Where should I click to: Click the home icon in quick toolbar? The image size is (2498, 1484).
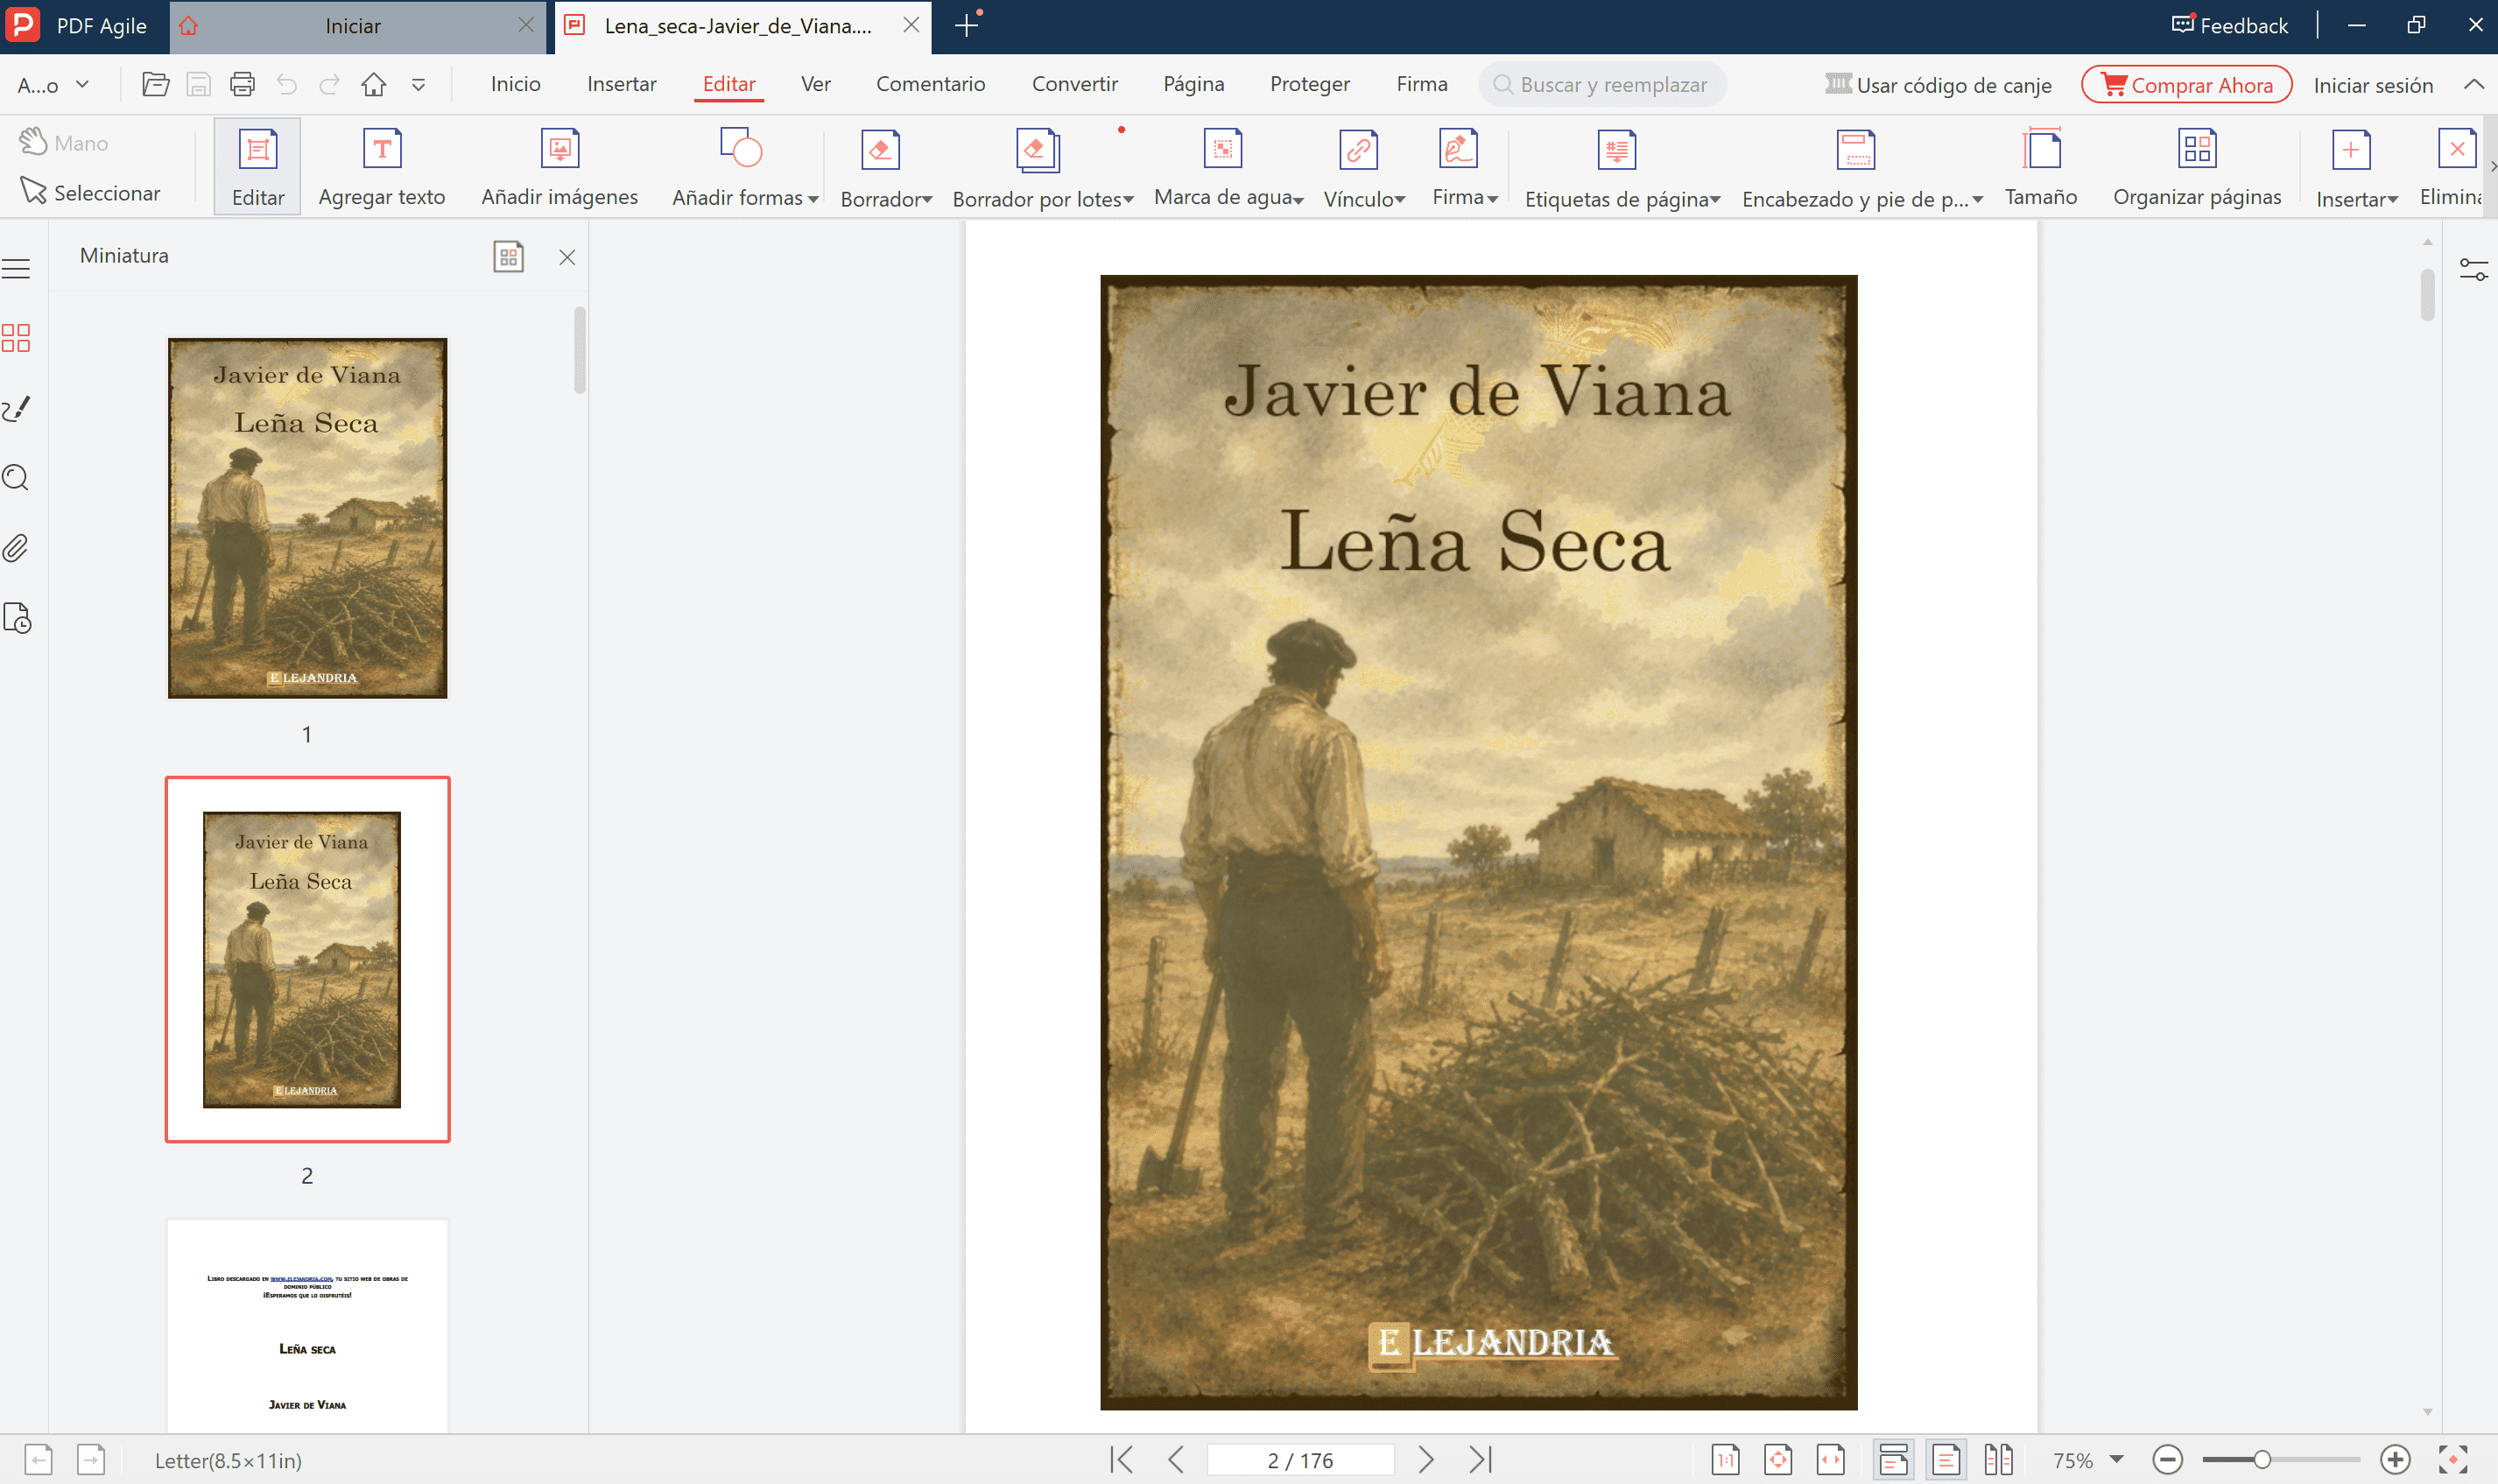[374, 85]
